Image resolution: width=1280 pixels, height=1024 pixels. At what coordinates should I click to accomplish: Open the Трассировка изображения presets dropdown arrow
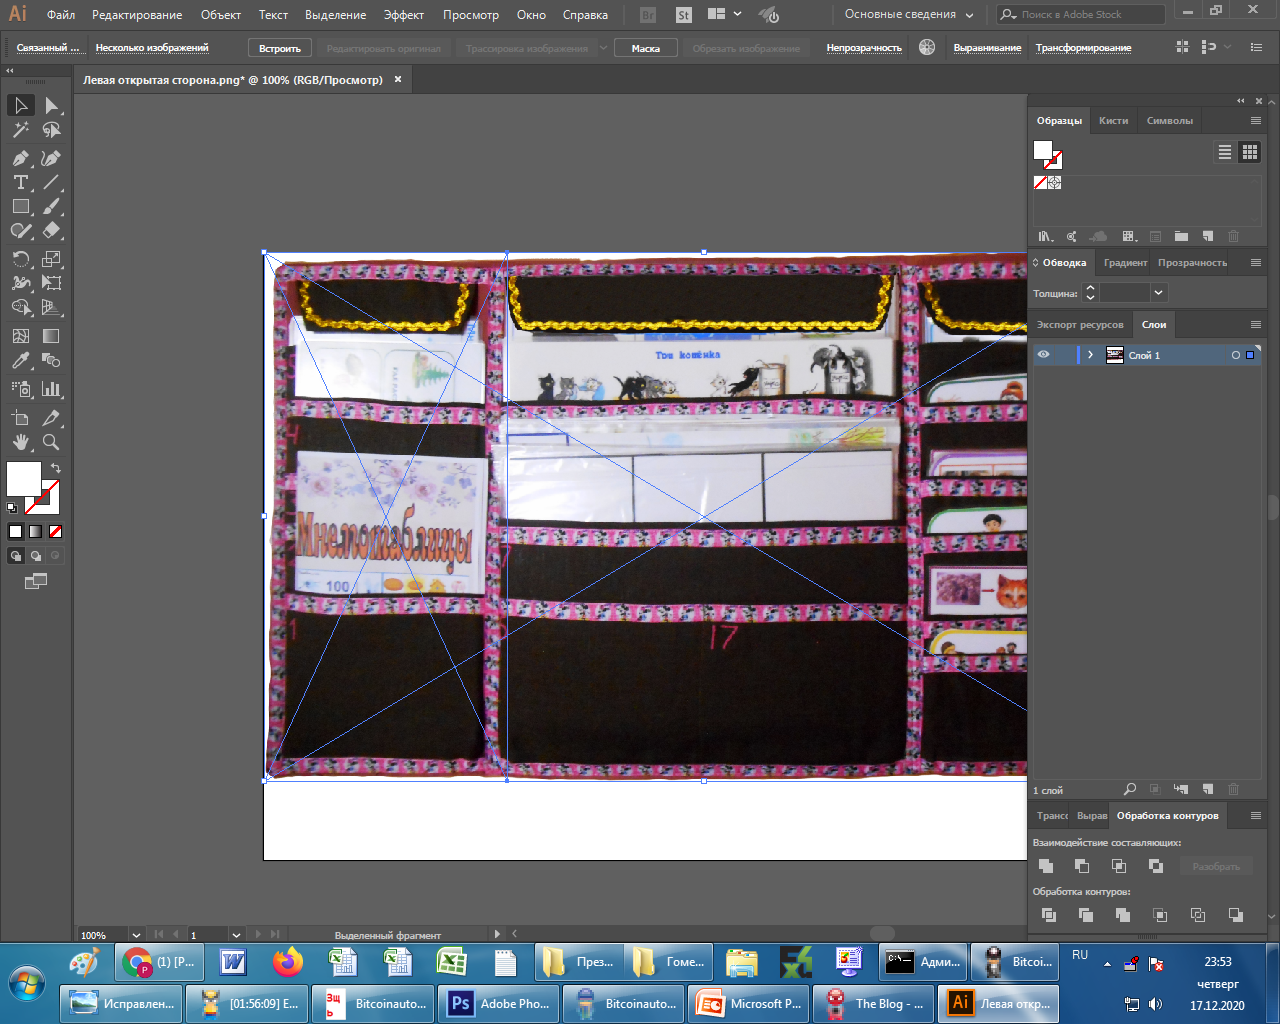pyautogui.click(x=603, y=48)
